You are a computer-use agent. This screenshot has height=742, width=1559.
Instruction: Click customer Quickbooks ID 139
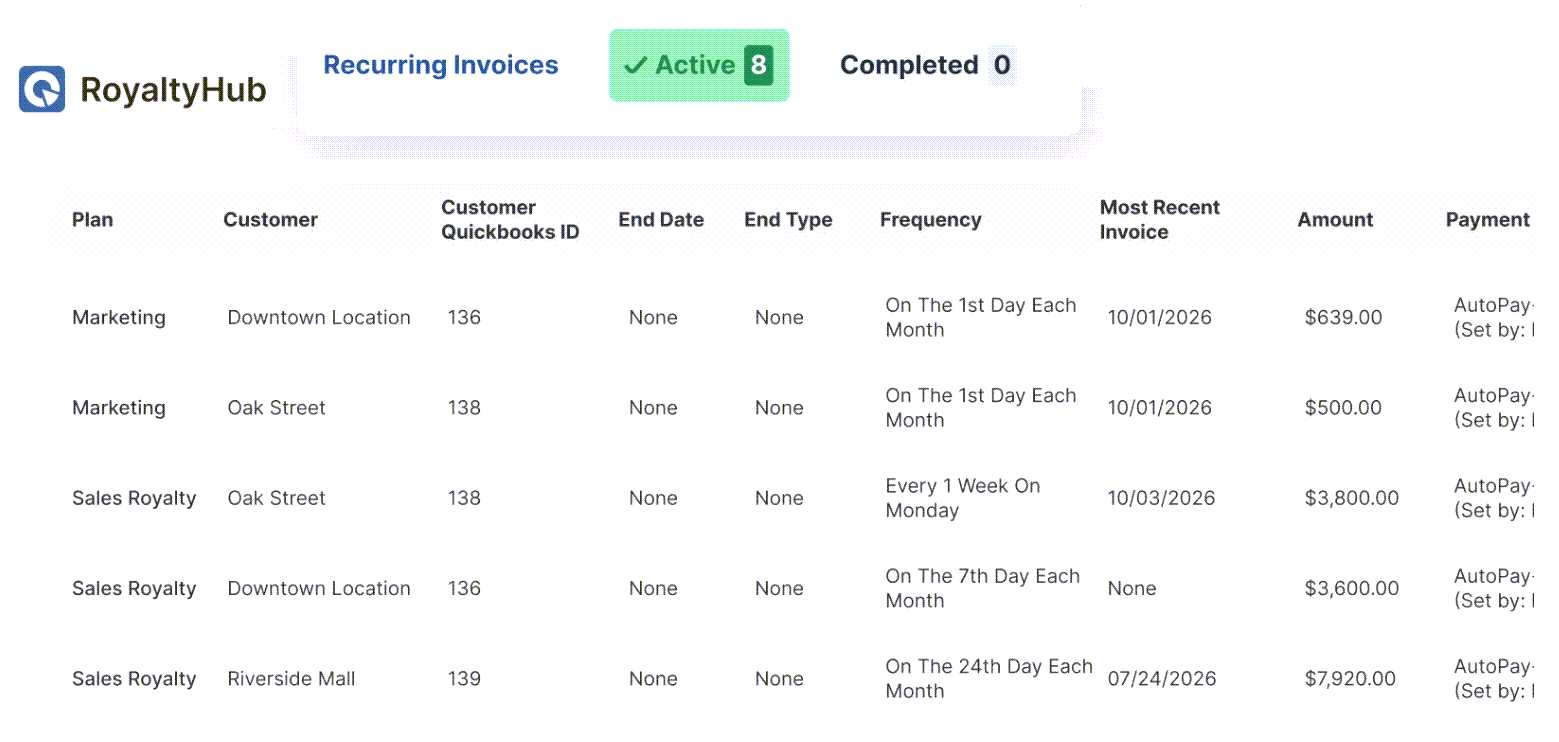point(464,679)
